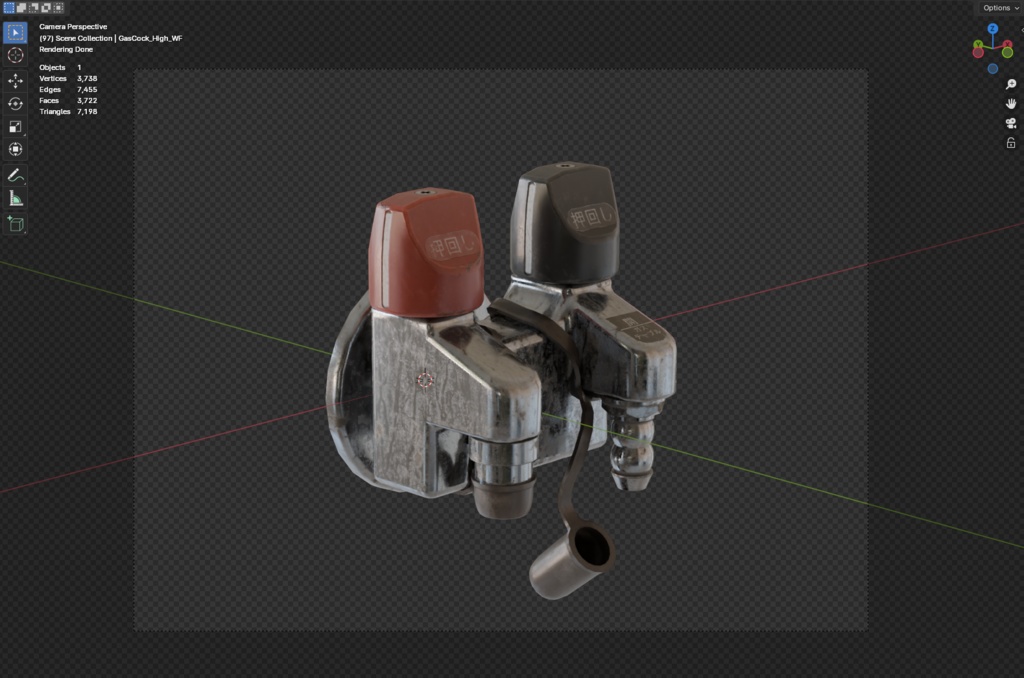Set selection mode to extend
The width and height of the screenshot is (1024, 678).
click(21, 7)
